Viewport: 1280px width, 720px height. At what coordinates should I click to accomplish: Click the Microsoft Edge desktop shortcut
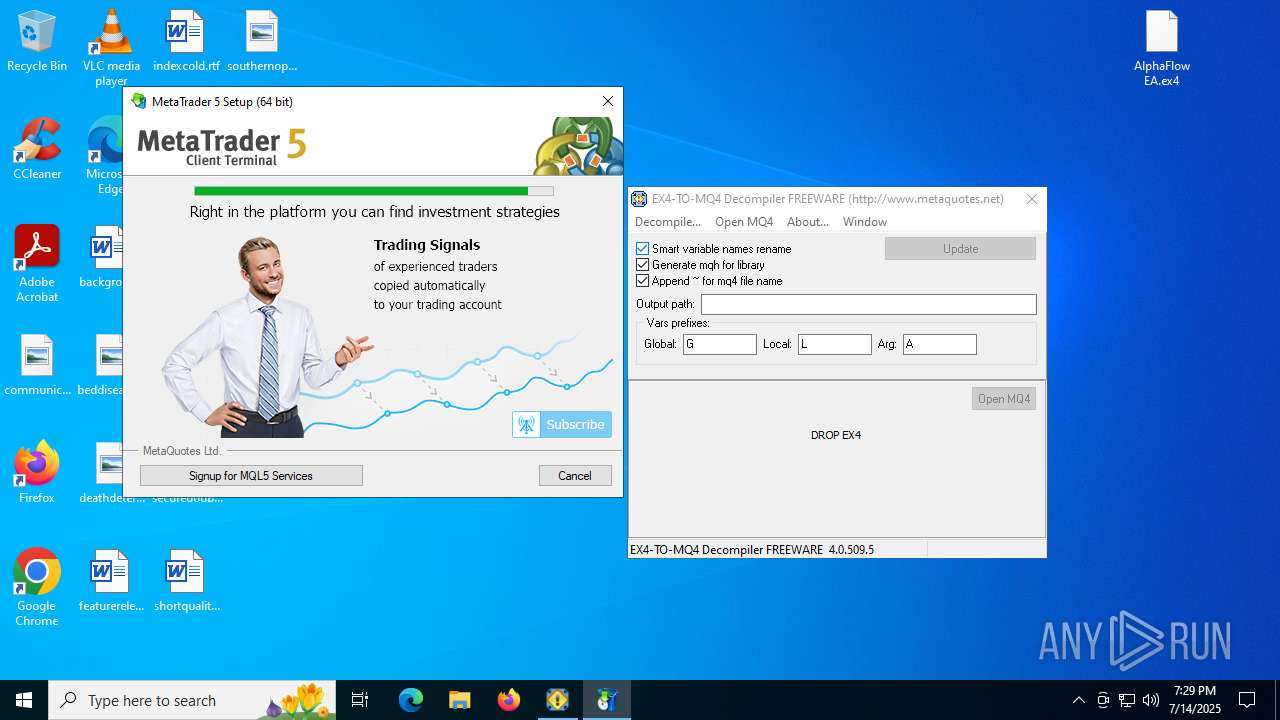[x=104, y=156]
